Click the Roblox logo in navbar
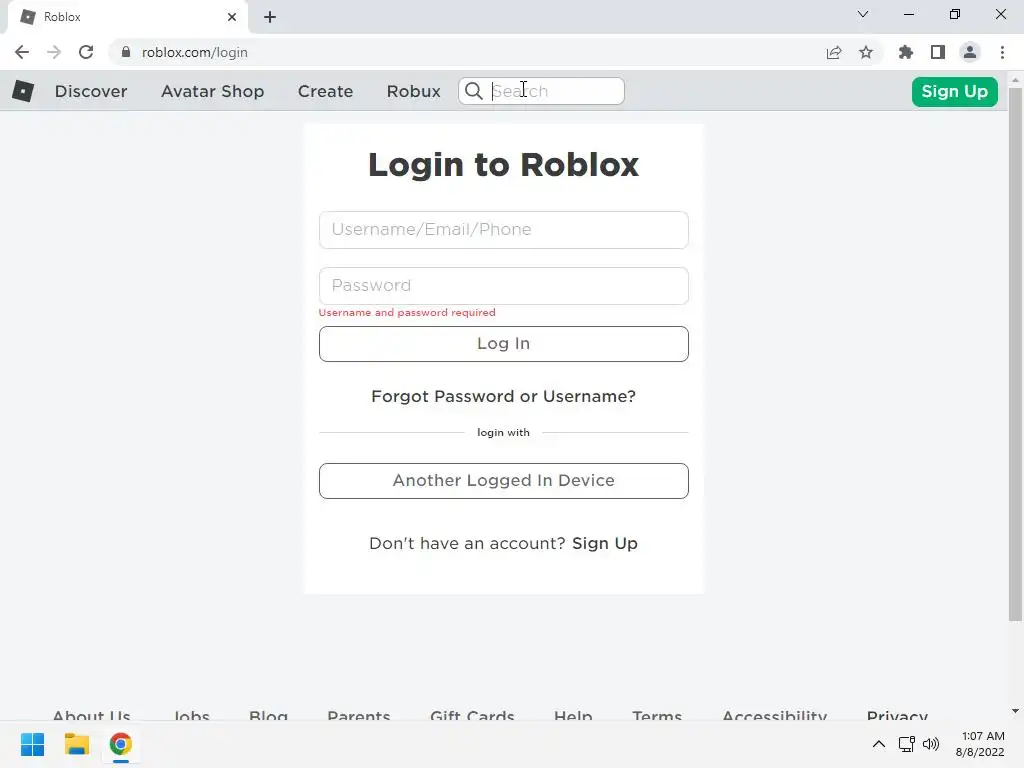 click(23, 91)
